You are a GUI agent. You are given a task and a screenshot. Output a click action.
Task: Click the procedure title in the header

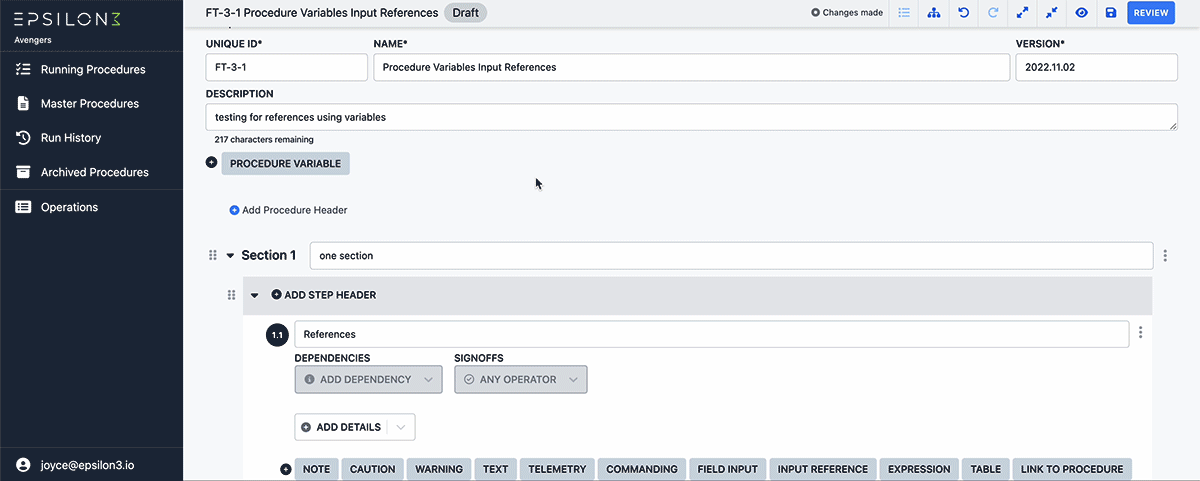pyautogui.click(x=321, y=13)
